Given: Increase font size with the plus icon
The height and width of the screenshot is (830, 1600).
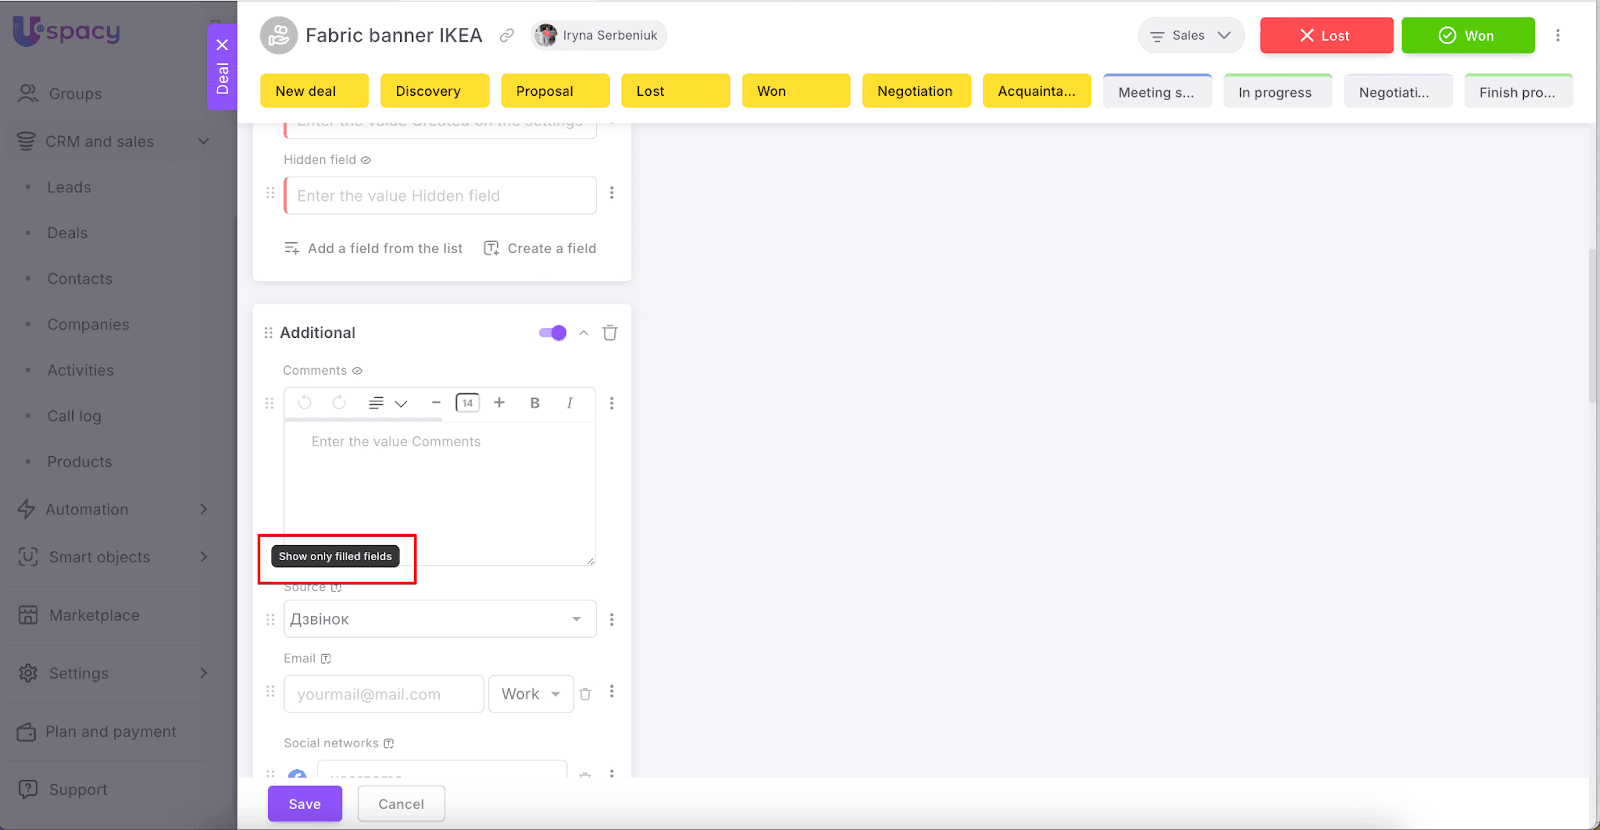Looking at the screenshot, I should pos(499,403).
